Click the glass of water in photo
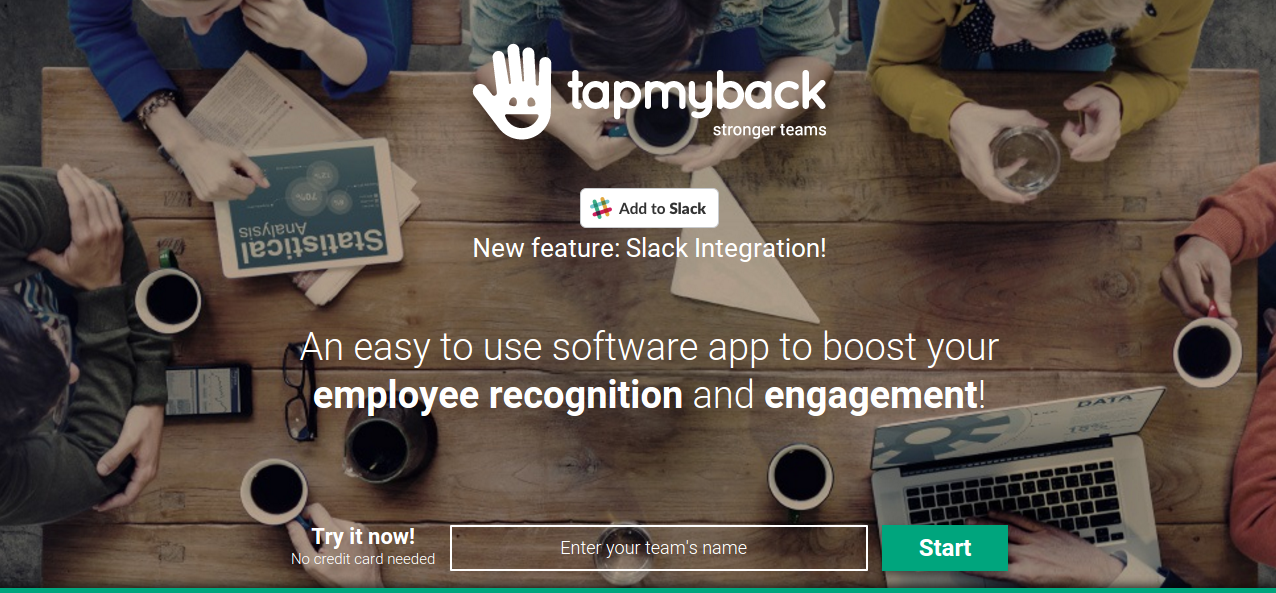 coord(1026,159)
